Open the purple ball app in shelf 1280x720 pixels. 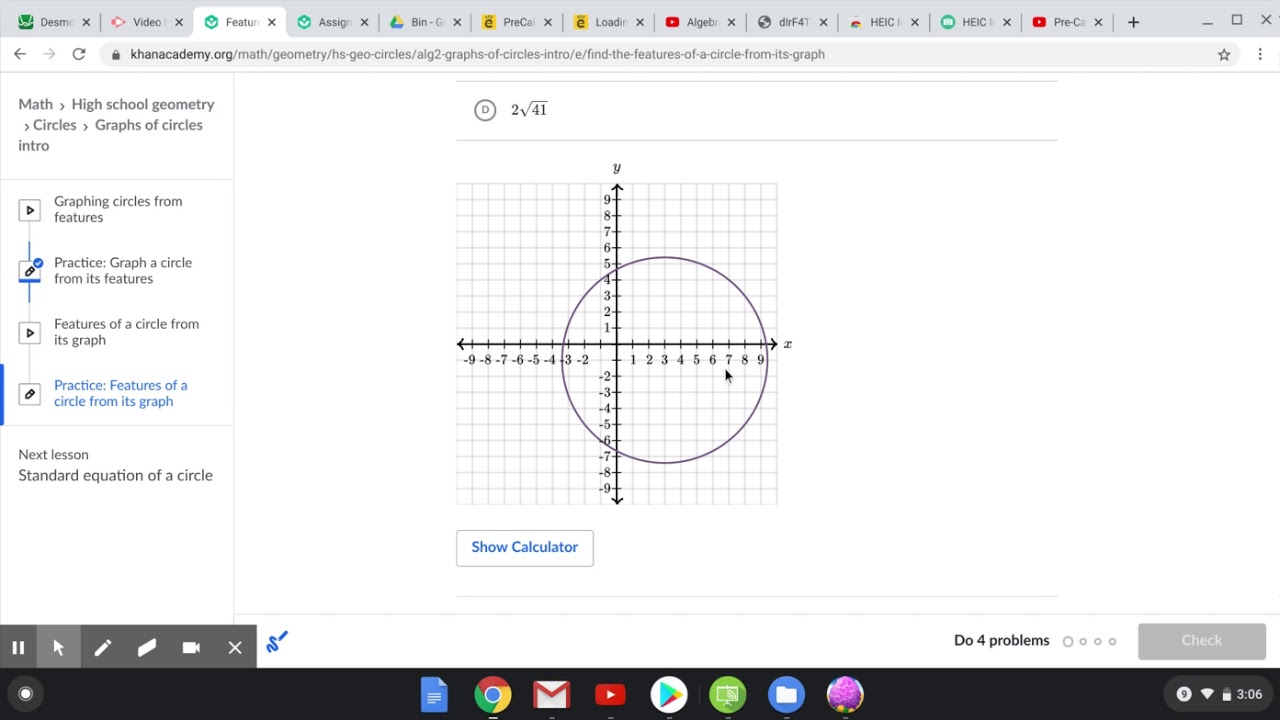click(845, 694)
